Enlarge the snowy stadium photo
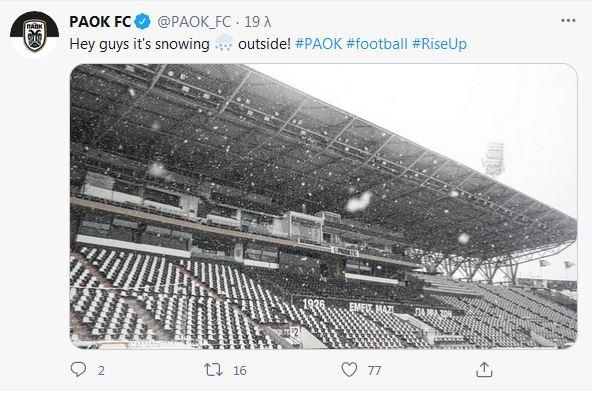The height and width of the screenshot is (396, 592). click(324, 206)
